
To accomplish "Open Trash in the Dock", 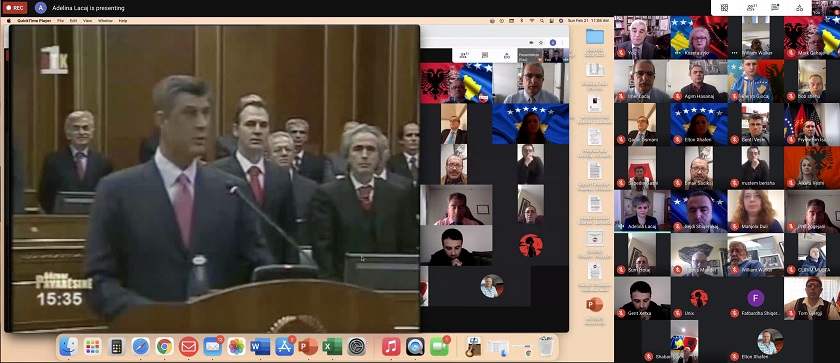I will [x=545, y=347].
